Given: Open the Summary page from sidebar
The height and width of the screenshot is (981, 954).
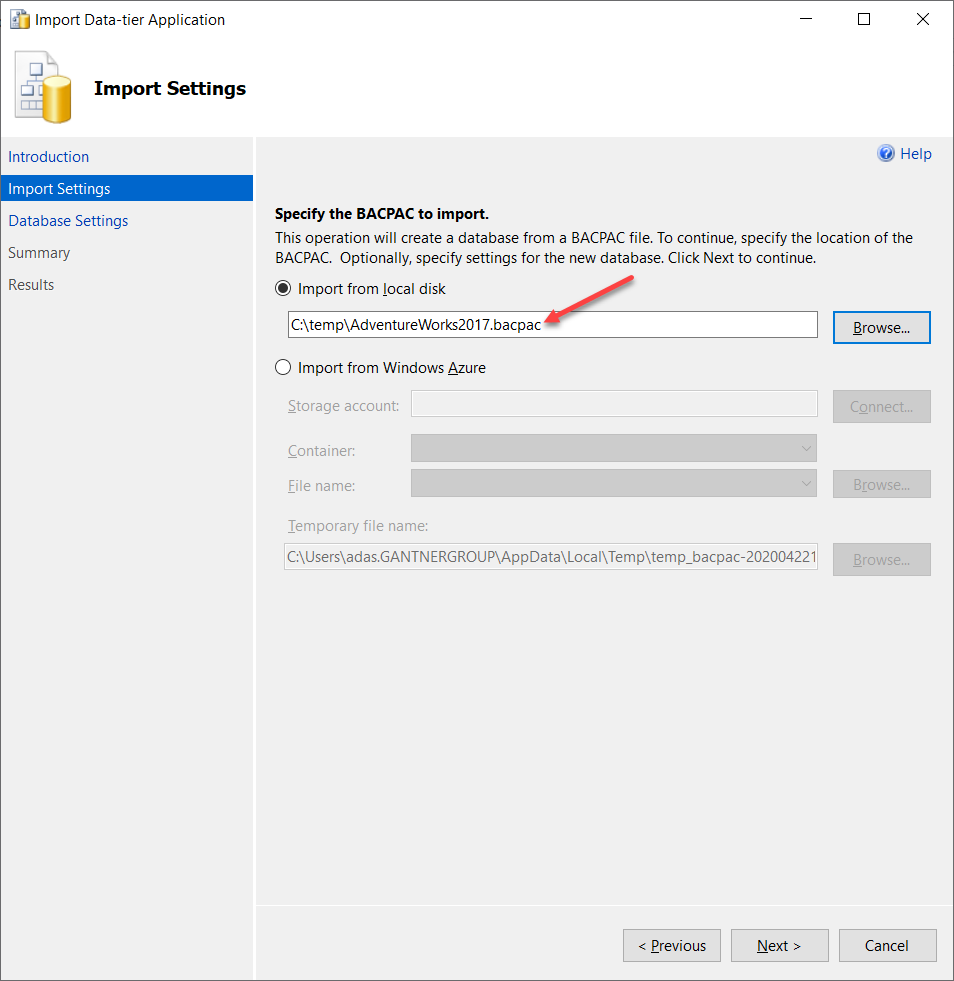Looking at the screenshot, I should click(39, 252).
